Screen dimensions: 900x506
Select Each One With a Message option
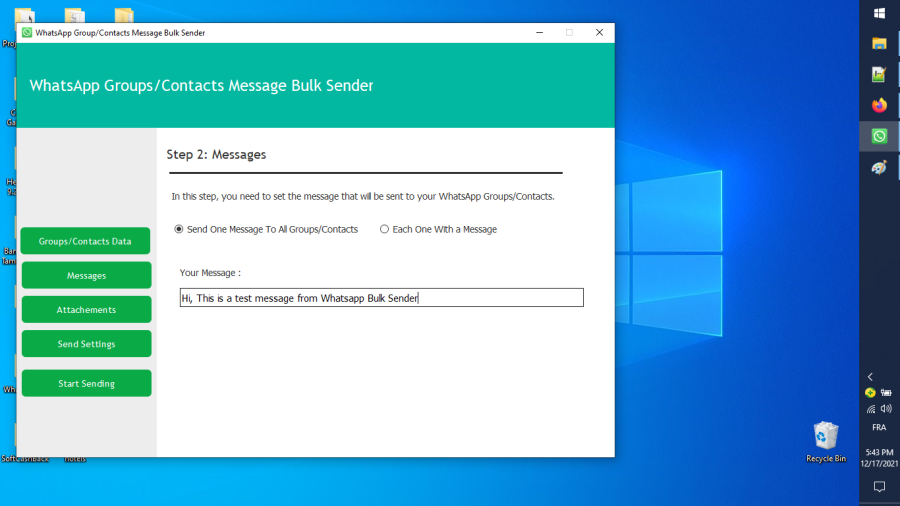pyautogui.click(x=439, y=229)
